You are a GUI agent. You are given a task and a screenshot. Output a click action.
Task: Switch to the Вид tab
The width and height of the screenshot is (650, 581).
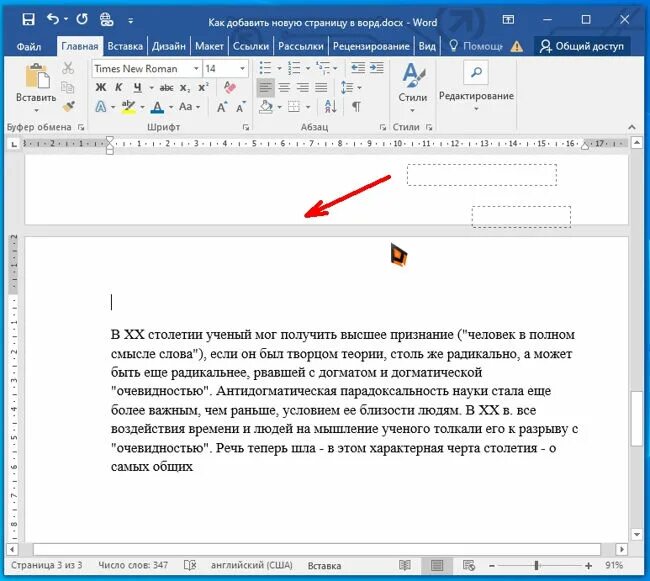point(427,46)
